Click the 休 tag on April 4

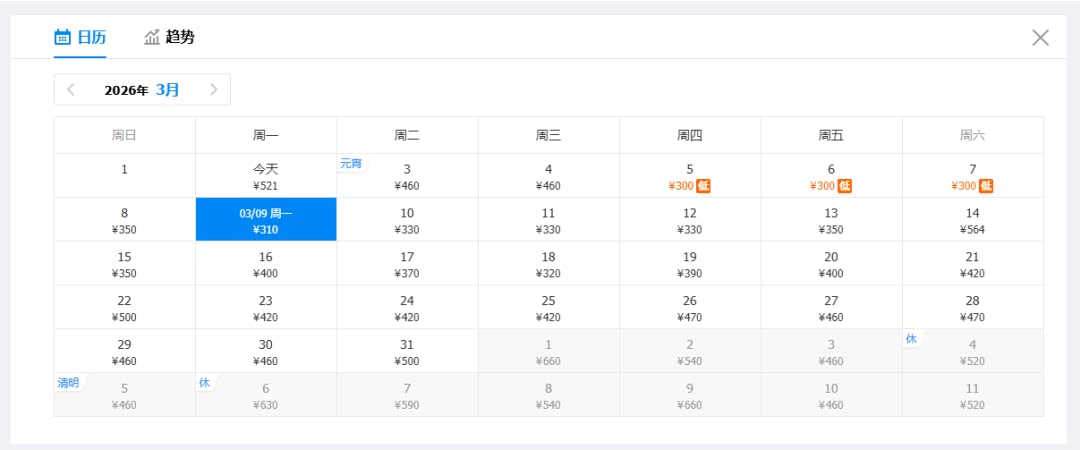911,339
